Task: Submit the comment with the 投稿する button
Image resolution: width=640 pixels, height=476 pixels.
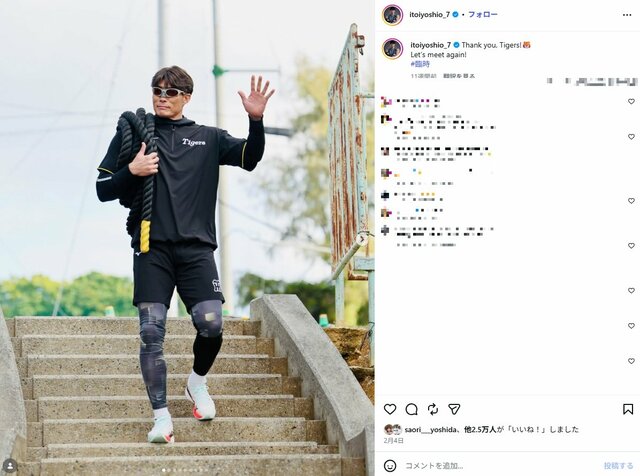Action: pos(618,465)
